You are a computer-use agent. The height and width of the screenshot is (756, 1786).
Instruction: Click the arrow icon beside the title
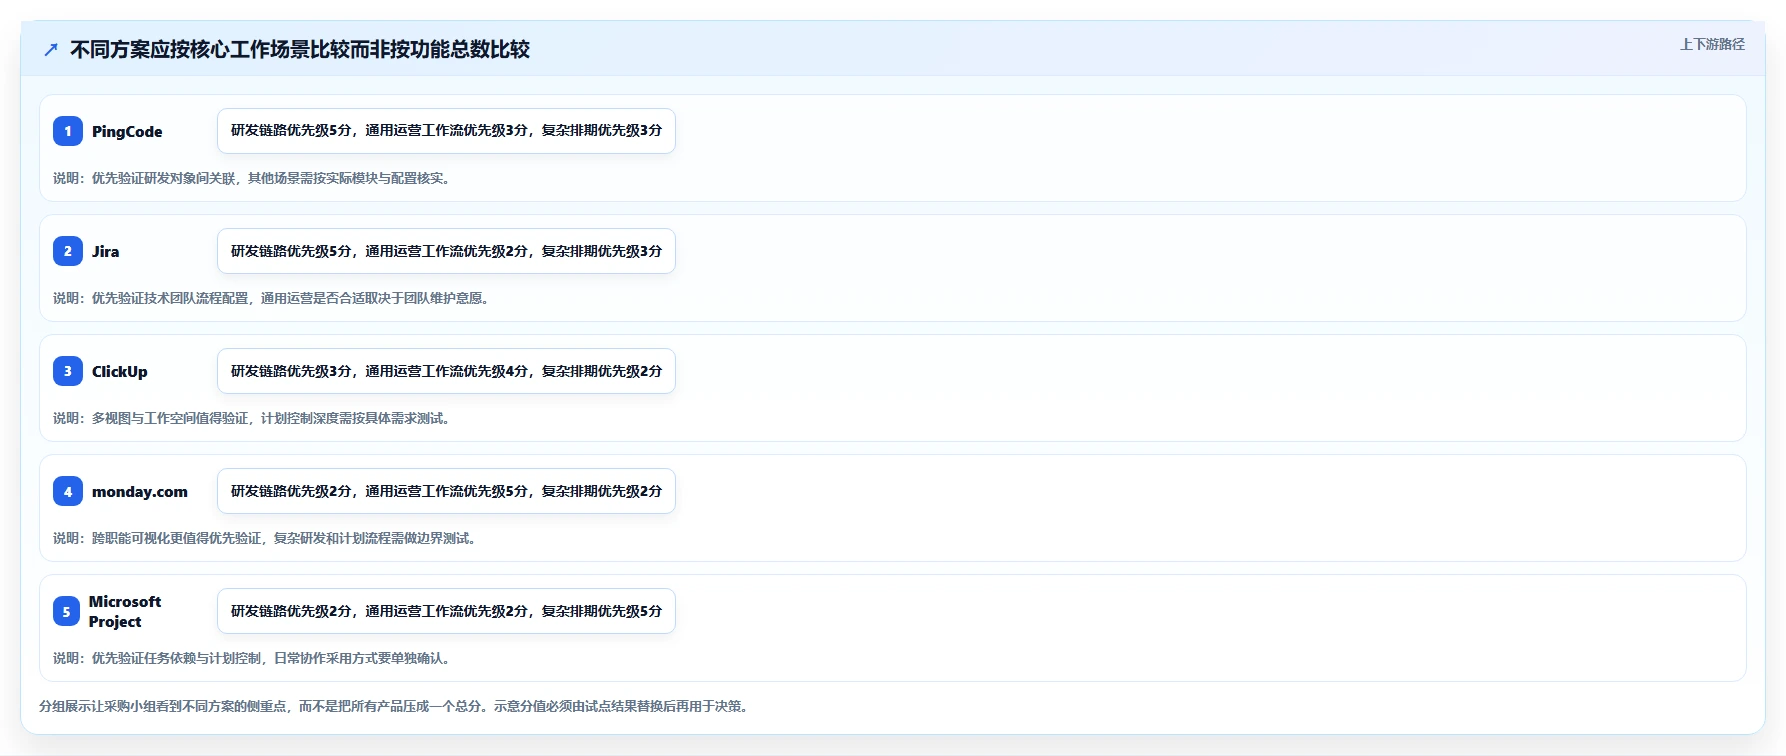coord(51,49)
